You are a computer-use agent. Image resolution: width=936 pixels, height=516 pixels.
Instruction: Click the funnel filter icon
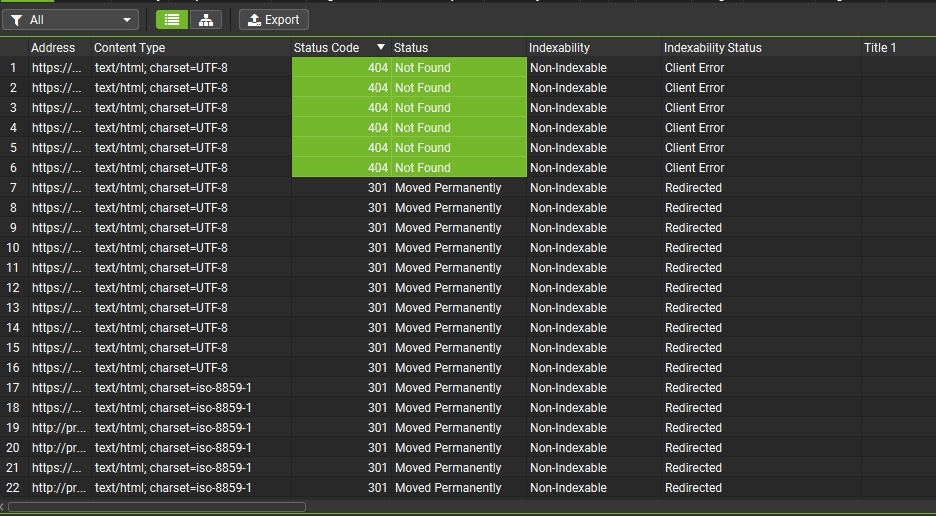17,20
